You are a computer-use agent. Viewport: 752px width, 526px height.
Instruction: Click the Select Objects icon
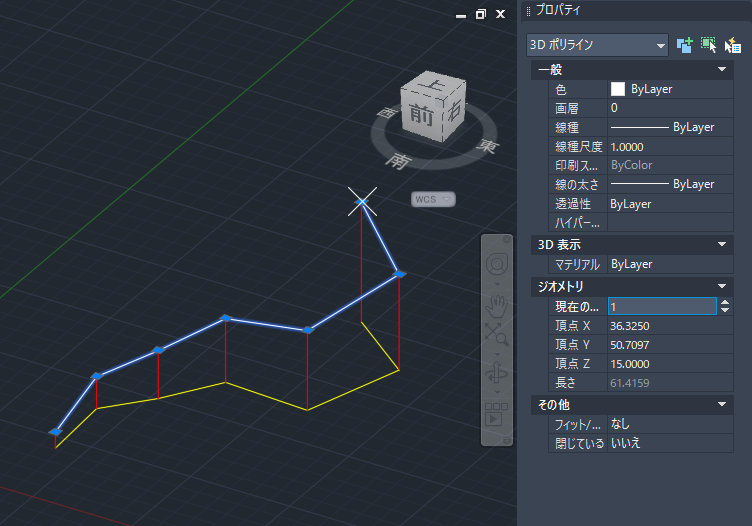(x=709, y=45)
